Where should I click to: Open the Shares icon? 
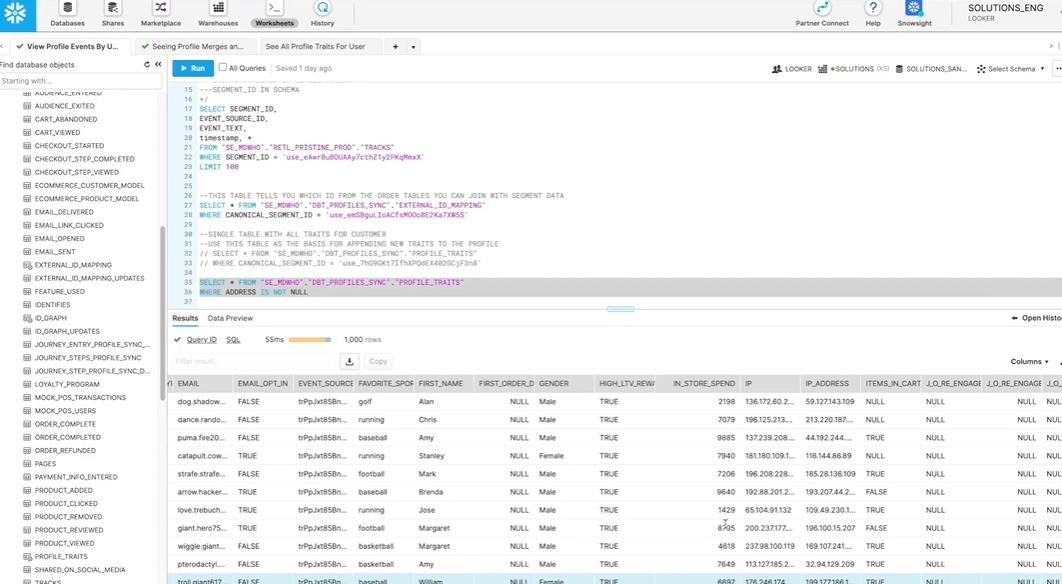coord(112,9)
